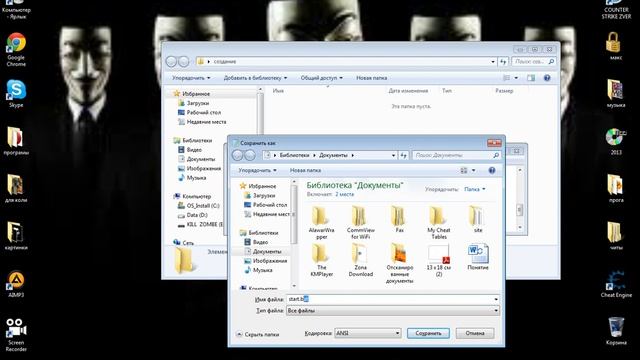Select the 'site' folder in Save dialog
Image resolution: width=640 pixels, height=360 pixels.
pyautogui.click(x=478, y=219)
